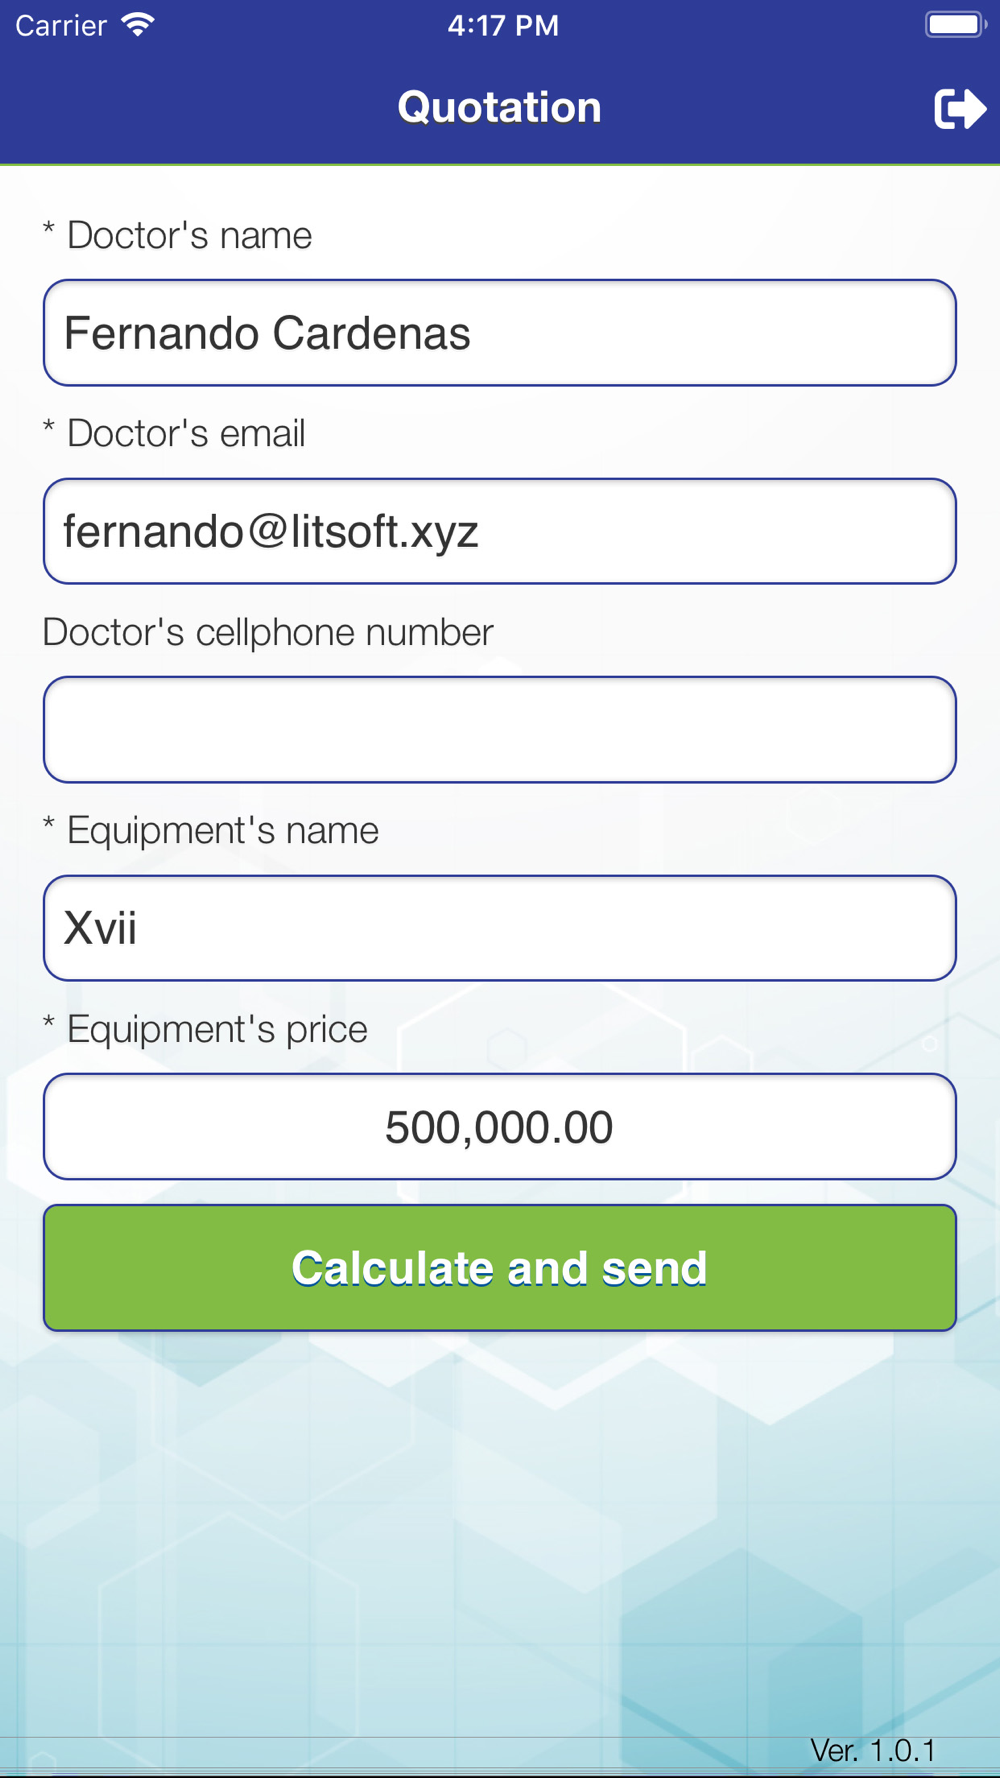
Task: Tap the asterisk beside Doctor's name
Action: 48,232
